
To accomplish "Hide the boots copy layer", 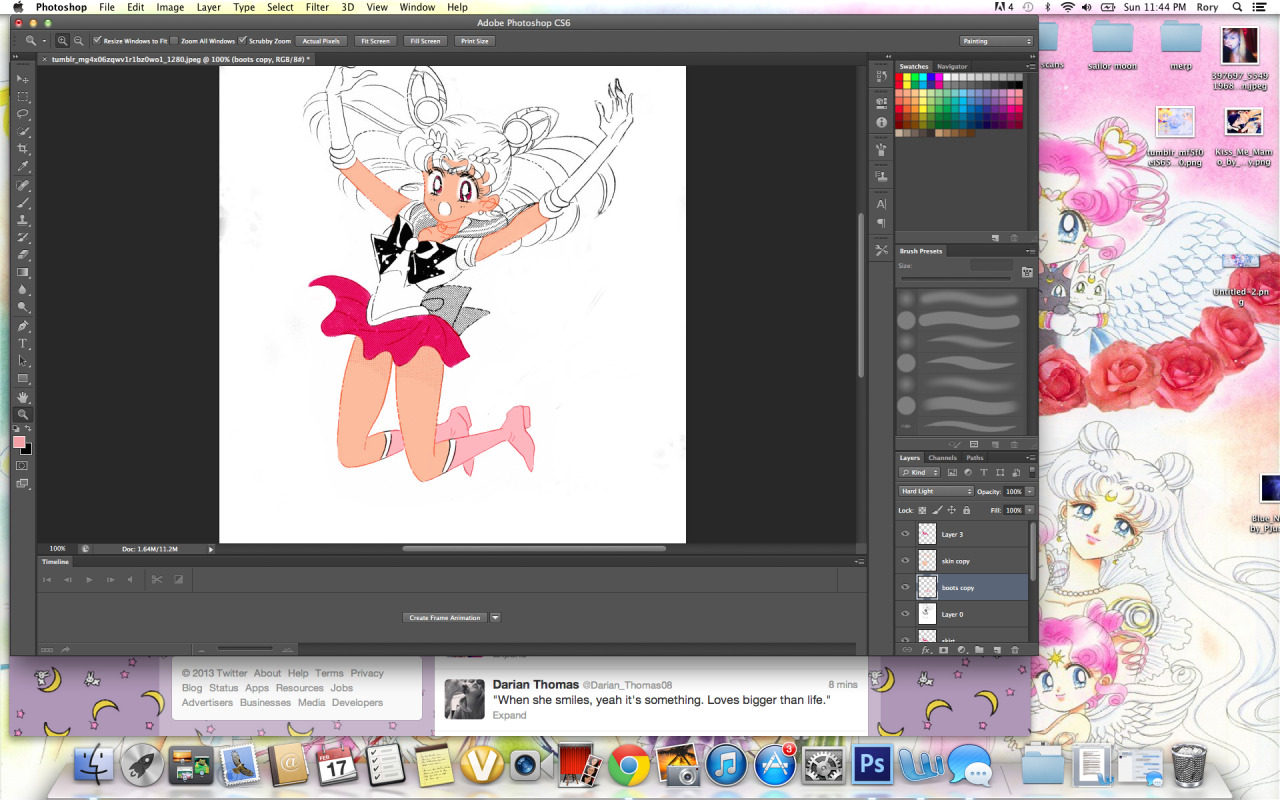I will pos(905,587).
